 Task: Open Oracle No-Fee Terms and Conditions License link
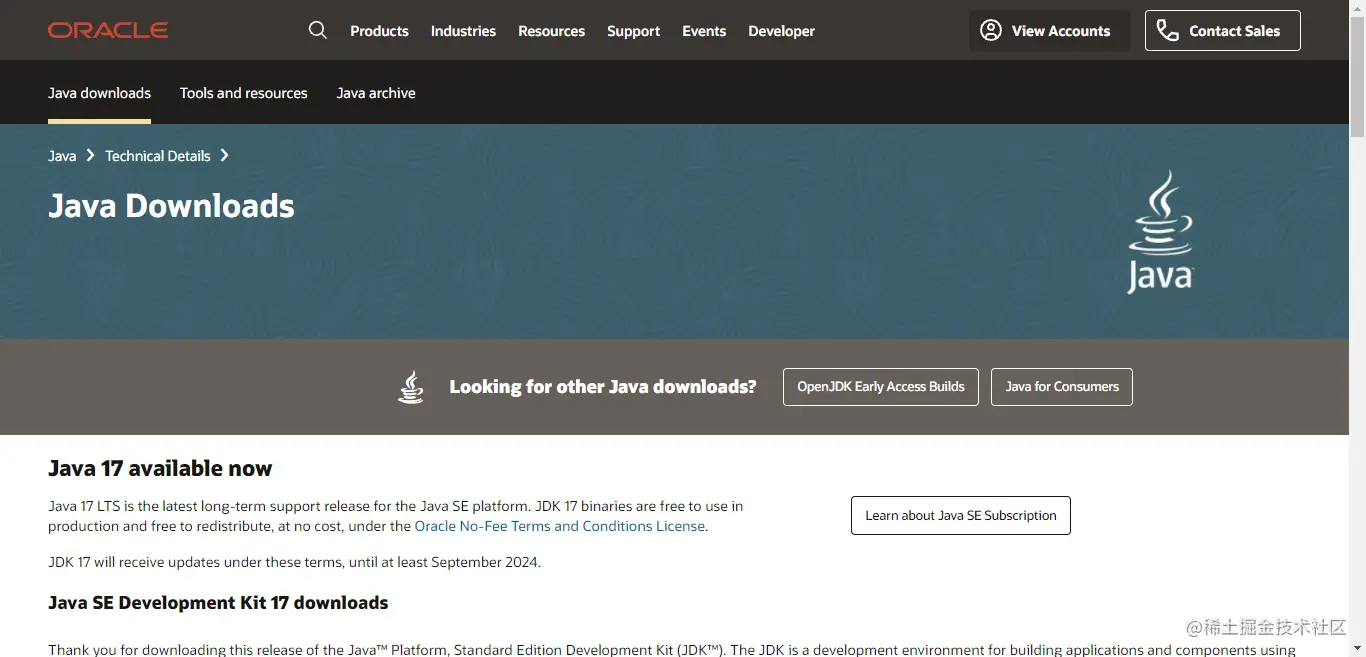(560, 526)
